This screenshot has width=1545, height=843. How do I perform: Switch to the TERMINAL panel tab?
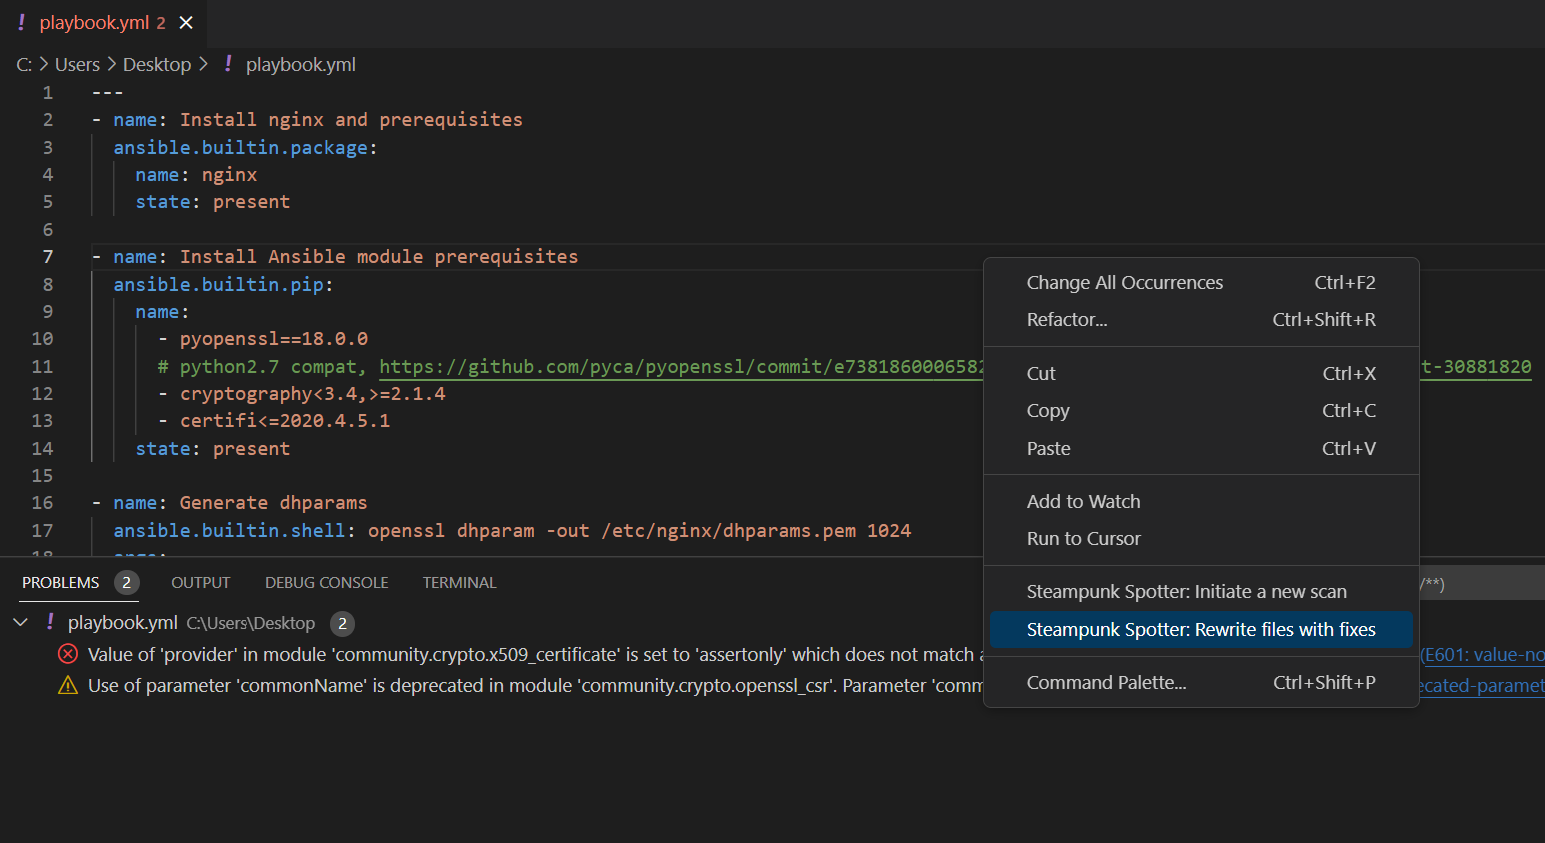(459, 582)
